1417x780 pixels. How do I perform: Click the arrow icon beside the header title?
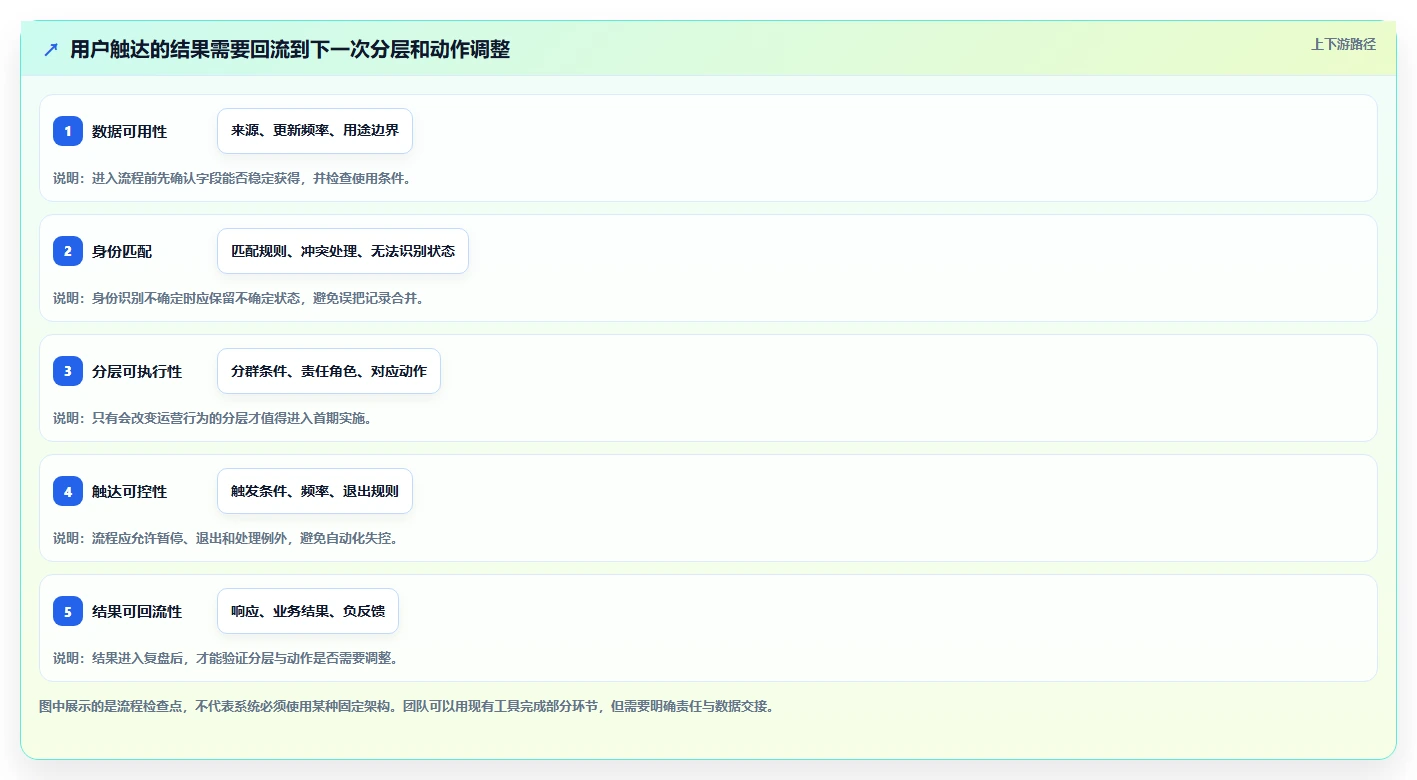coord(51,50)
